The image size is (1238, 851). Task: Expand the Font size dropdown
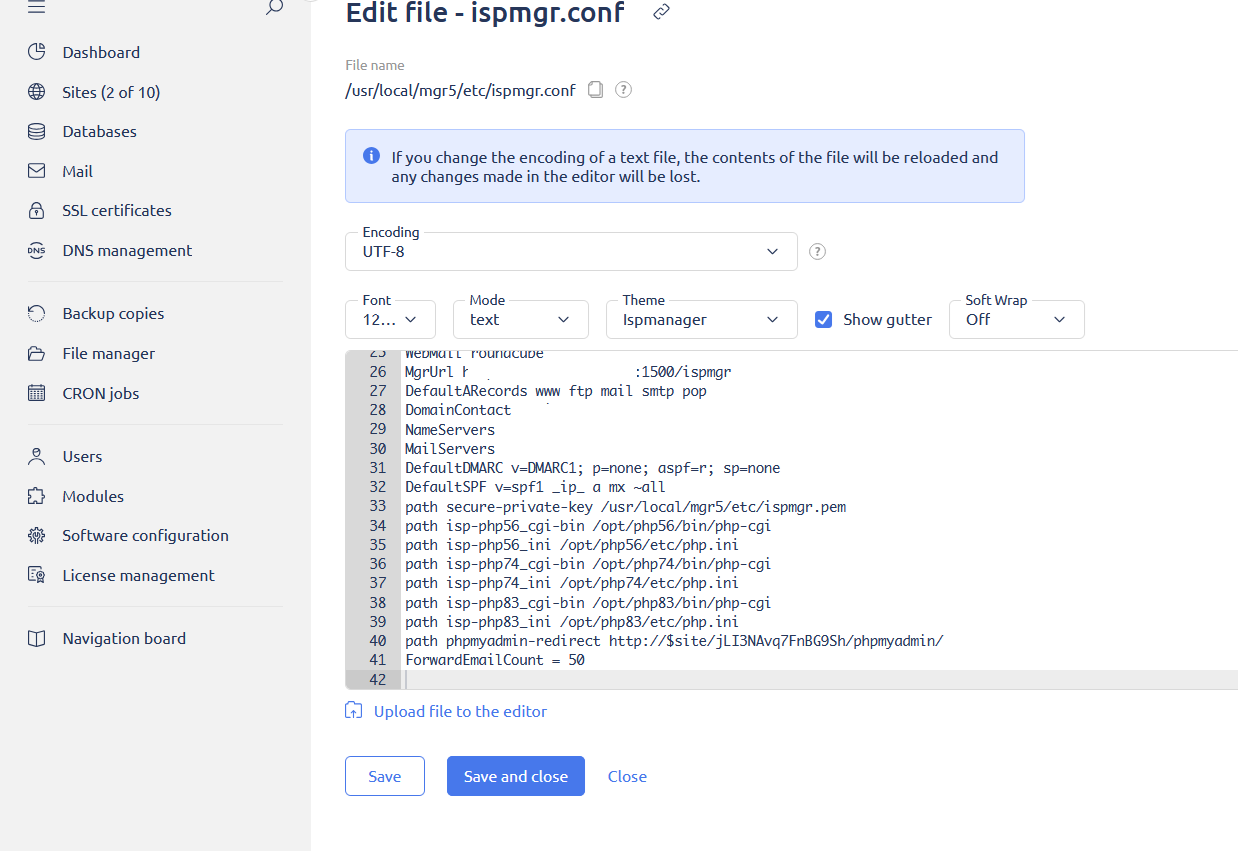coord(390,320)
